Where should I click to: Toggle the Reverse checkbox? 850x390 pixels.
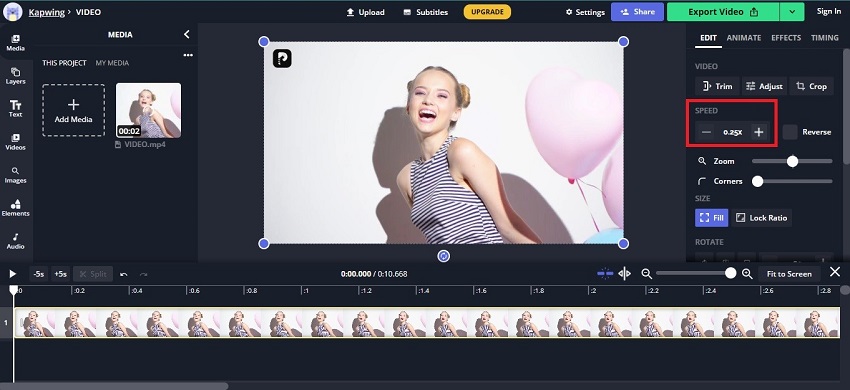click(790, 132)
